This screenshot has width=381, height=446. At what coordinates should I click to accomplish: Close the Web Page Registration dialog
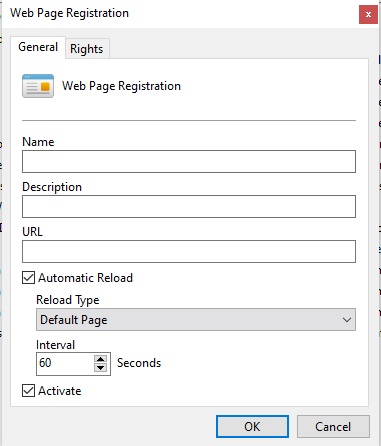368,14
